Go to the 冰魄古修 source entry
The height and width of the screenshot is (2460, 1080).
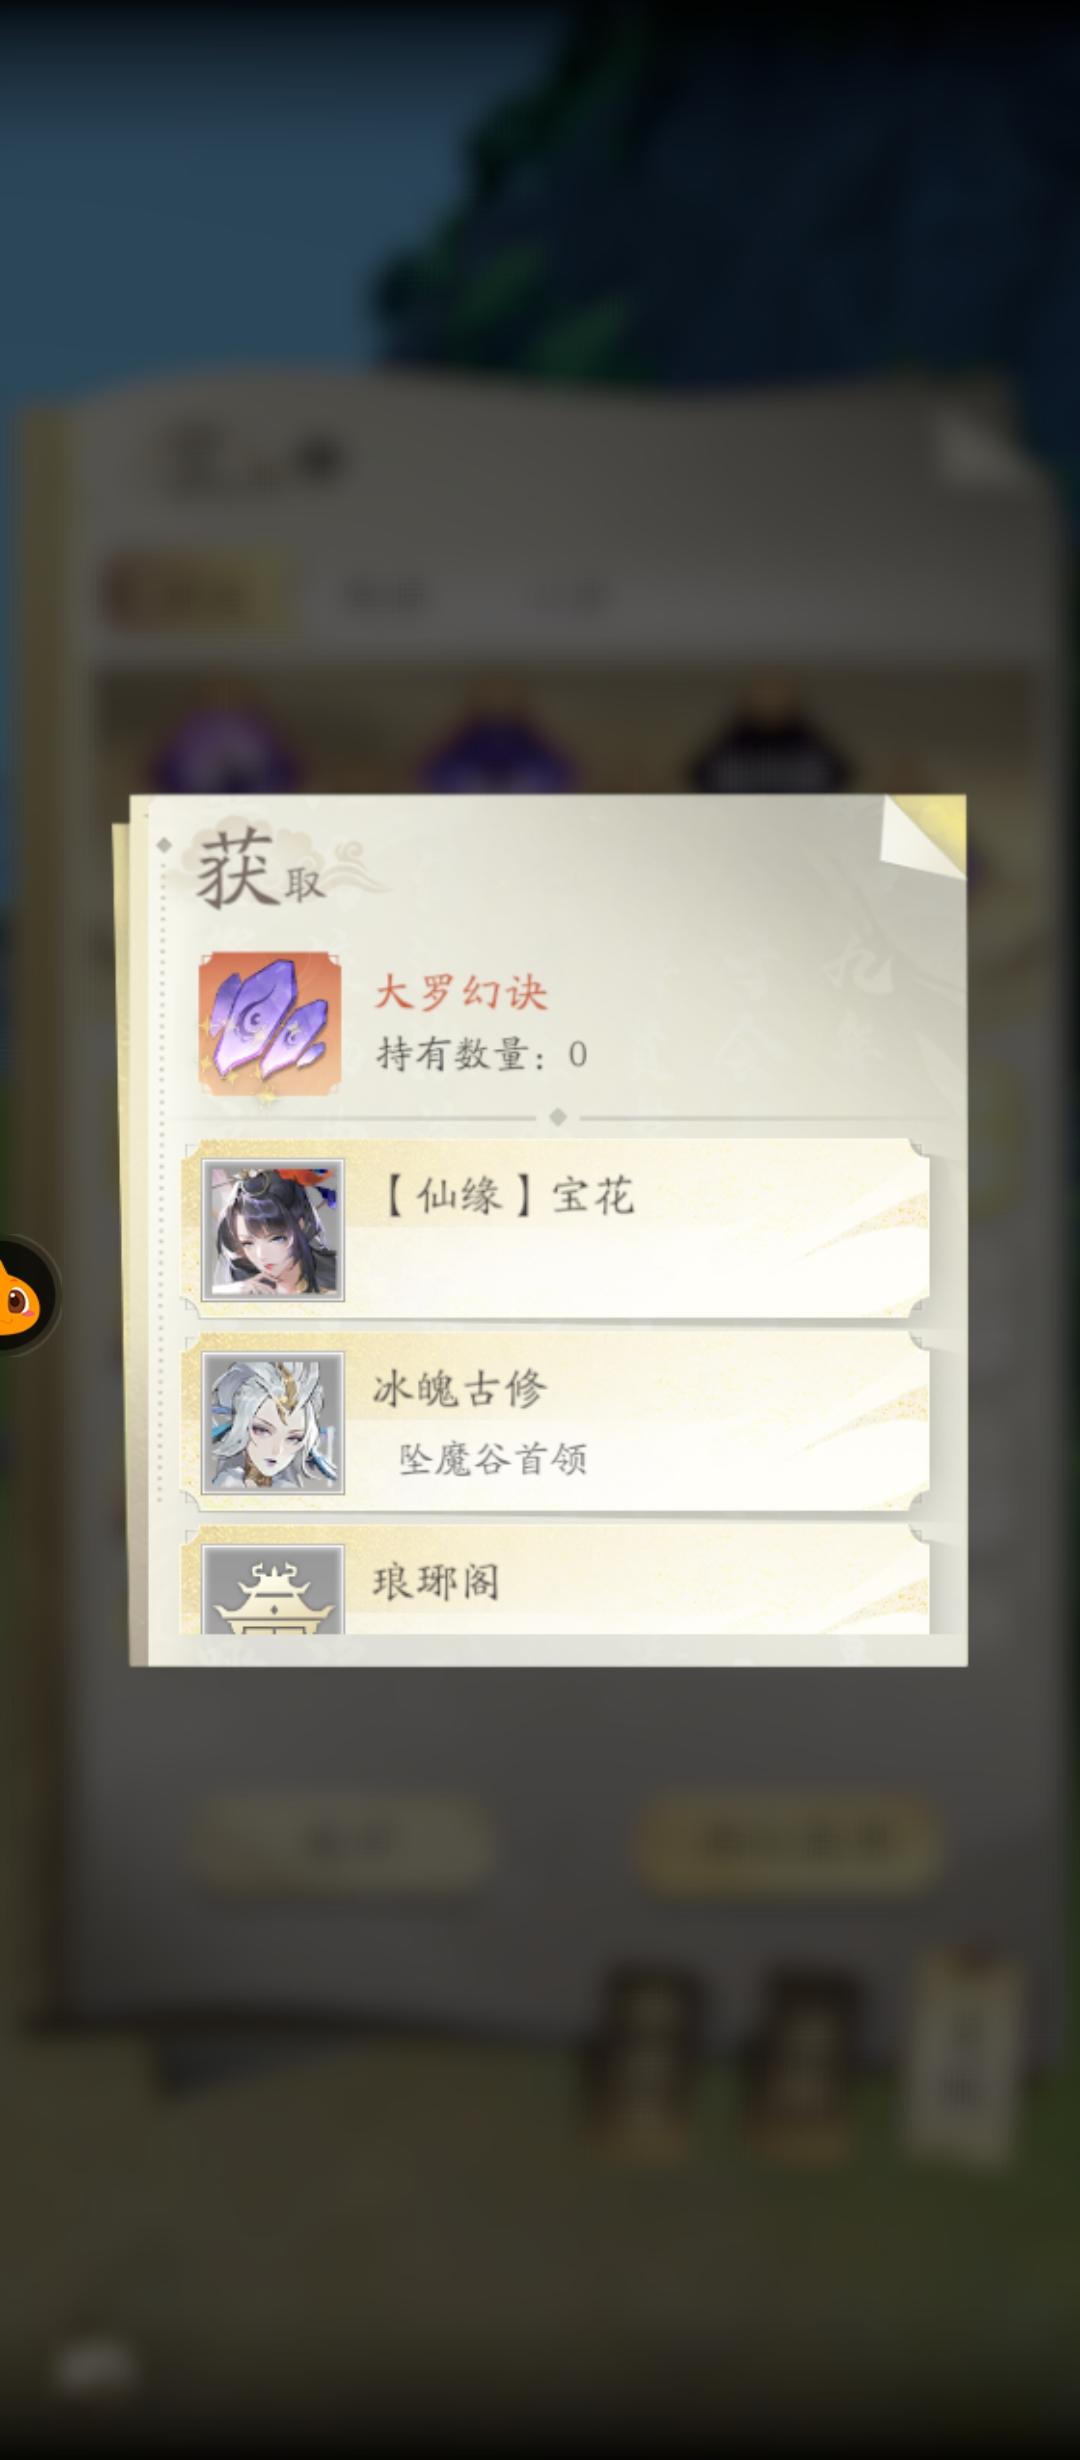point(555,1423)
